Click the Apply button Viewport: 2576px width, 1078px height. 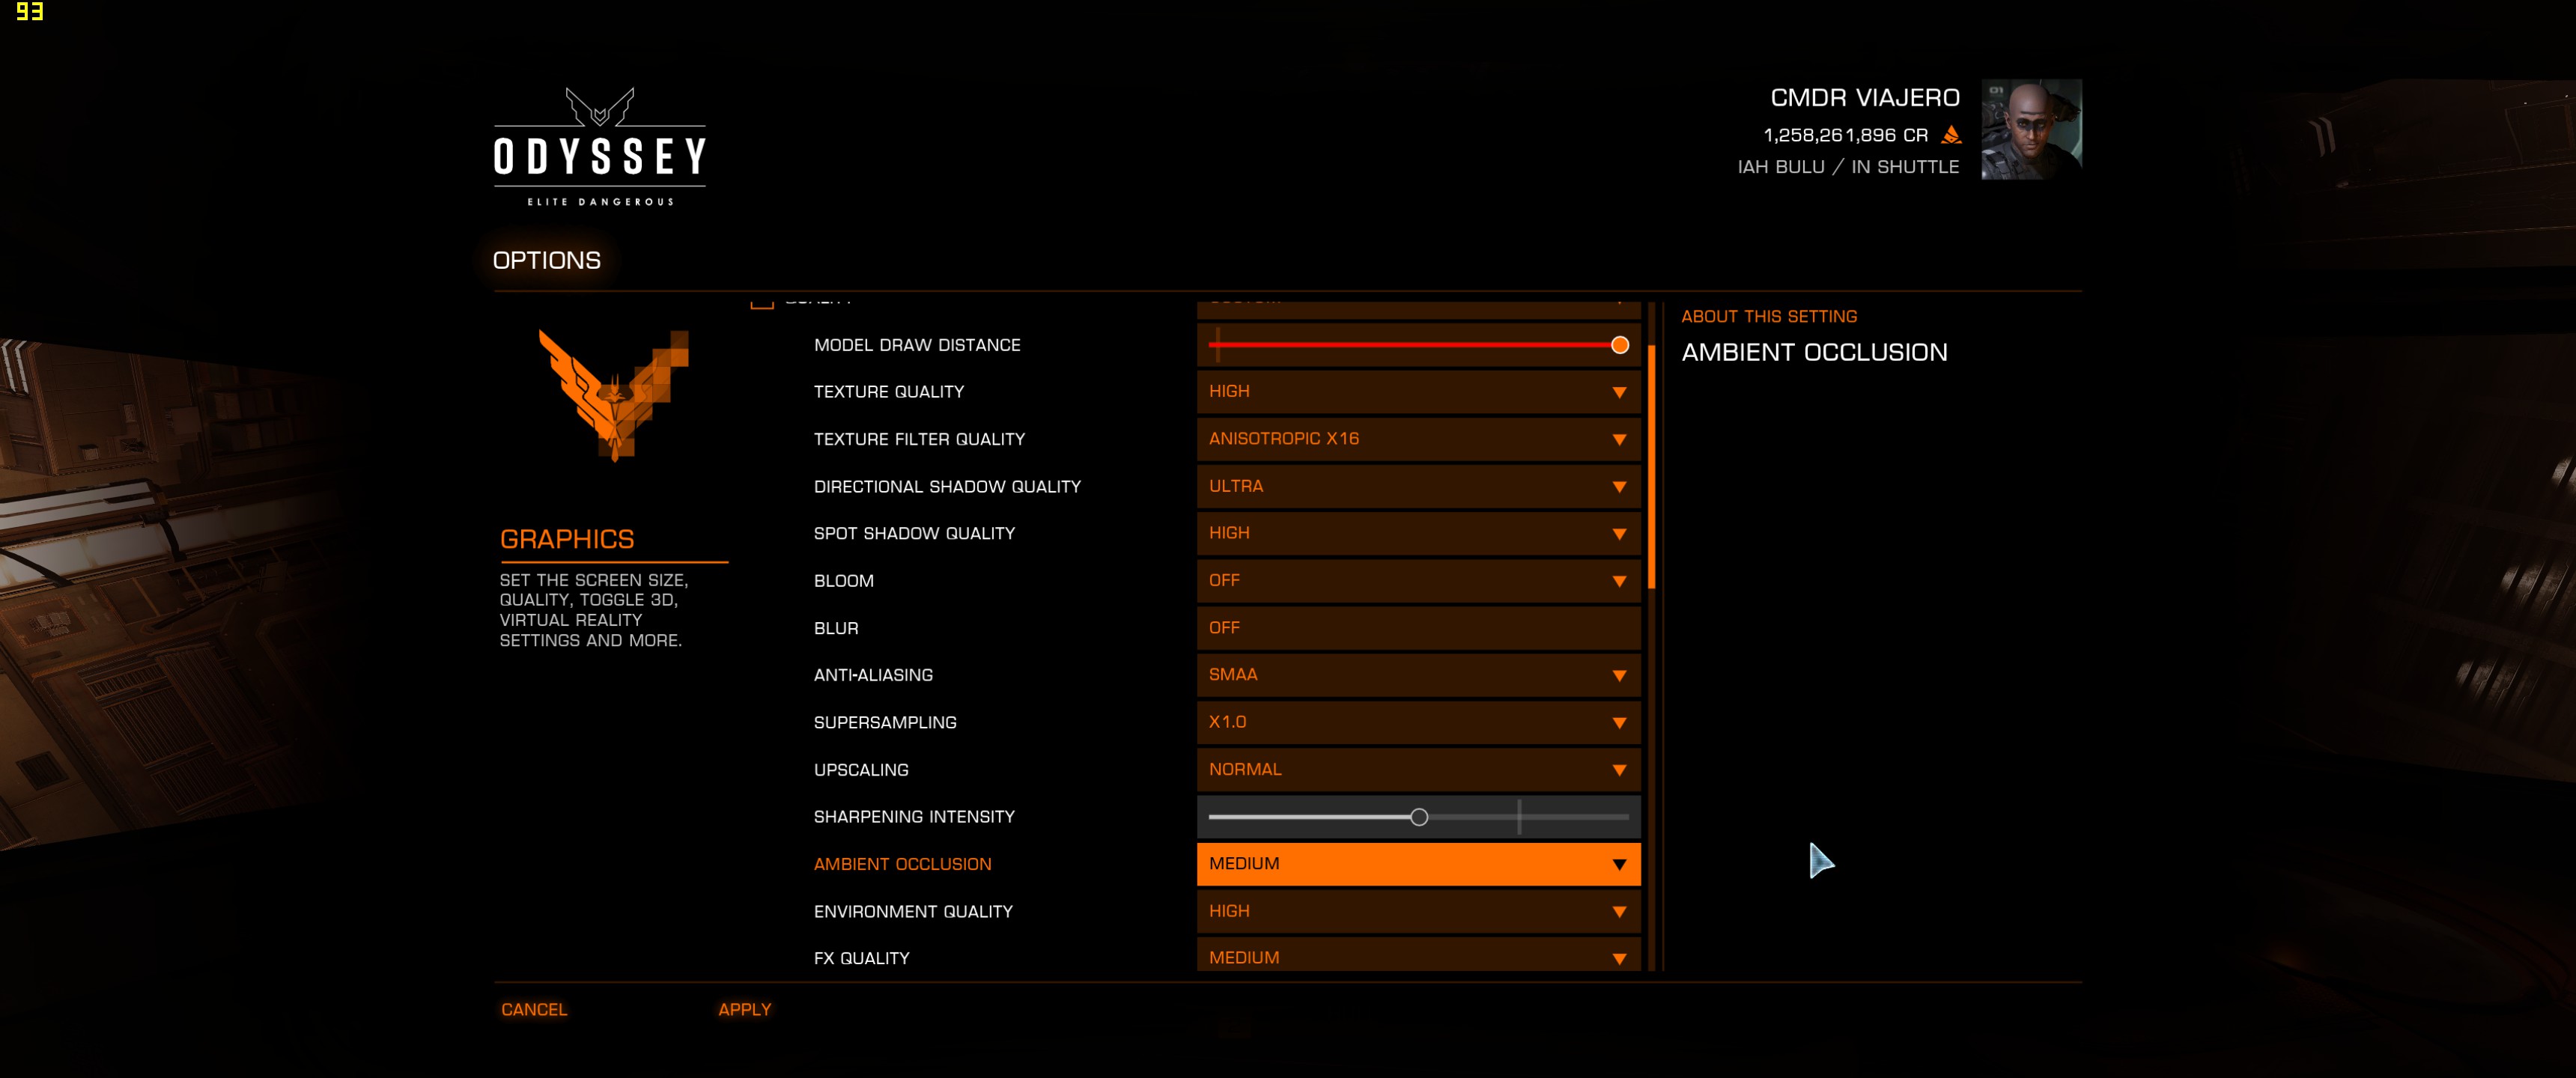coord(745,1010)
